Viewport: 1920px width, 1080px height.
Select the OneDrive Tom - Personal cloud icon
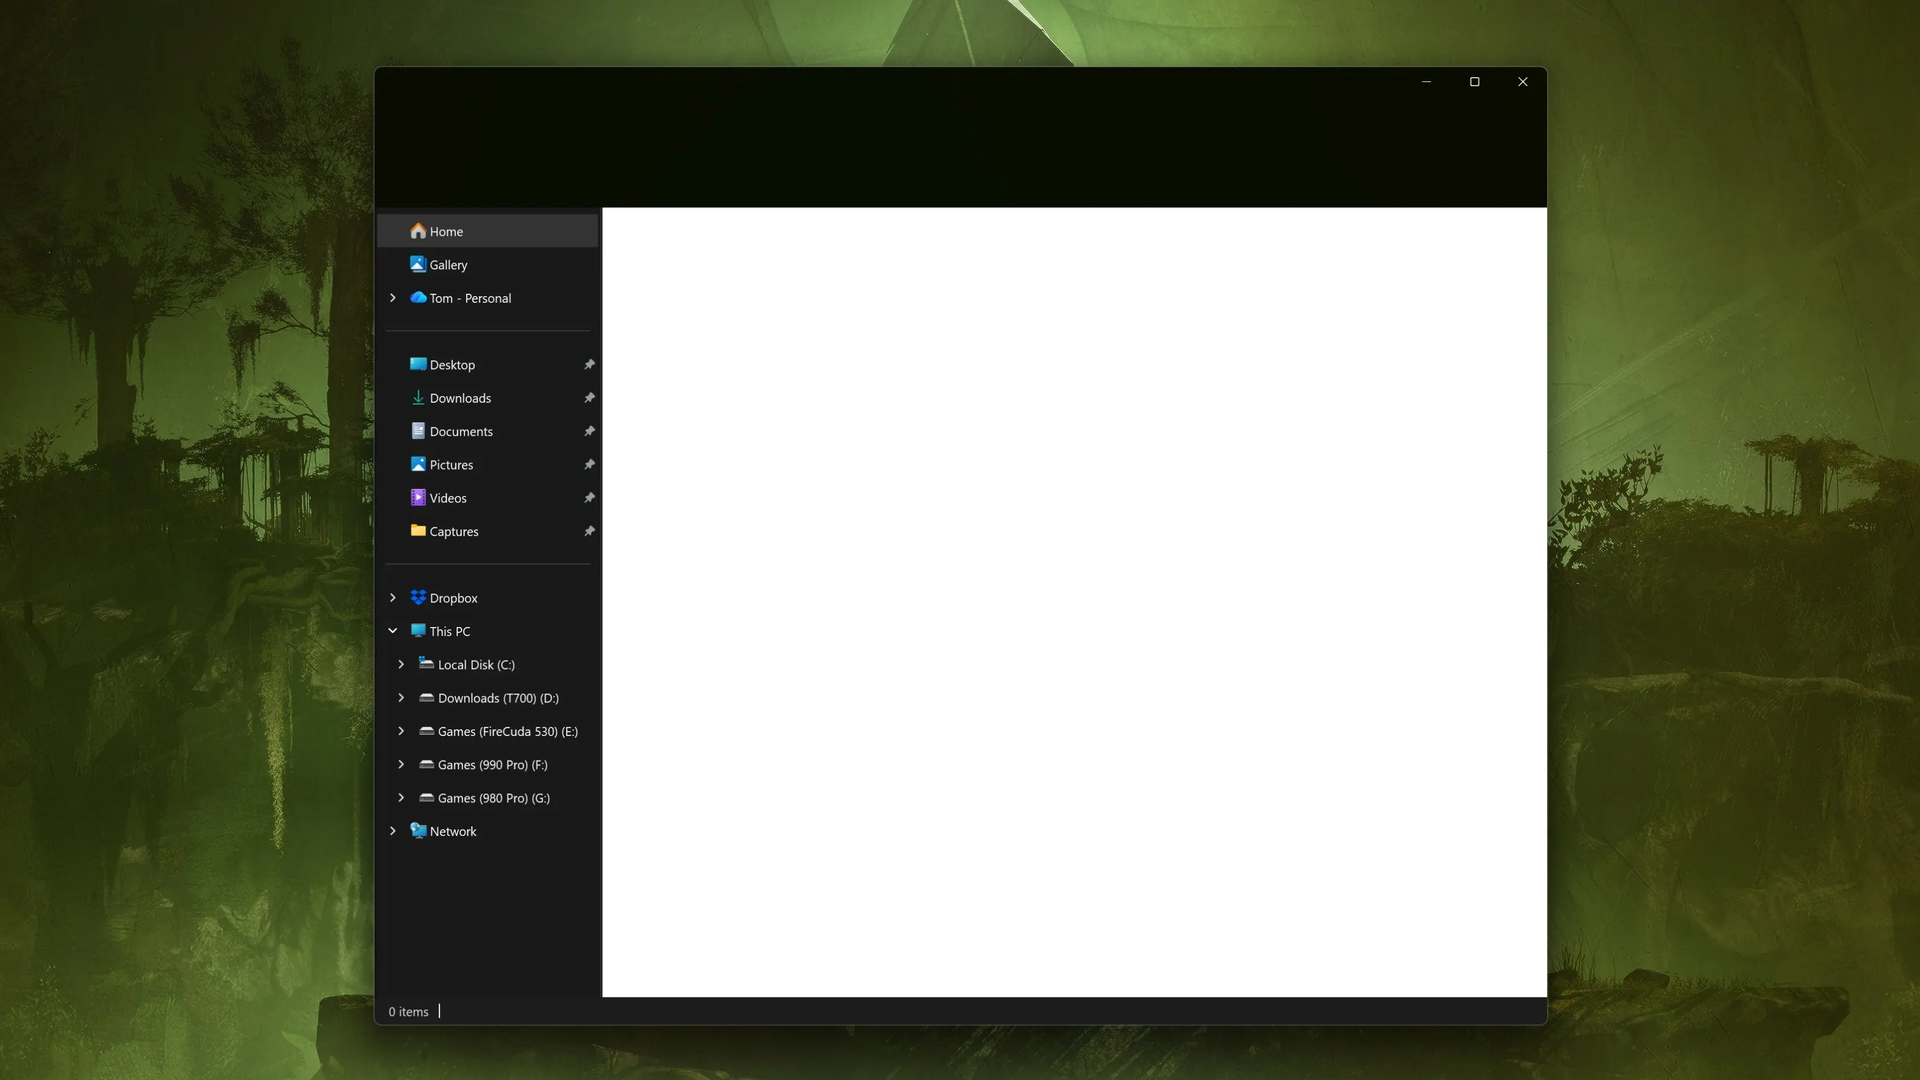click(x=418, y=297)
